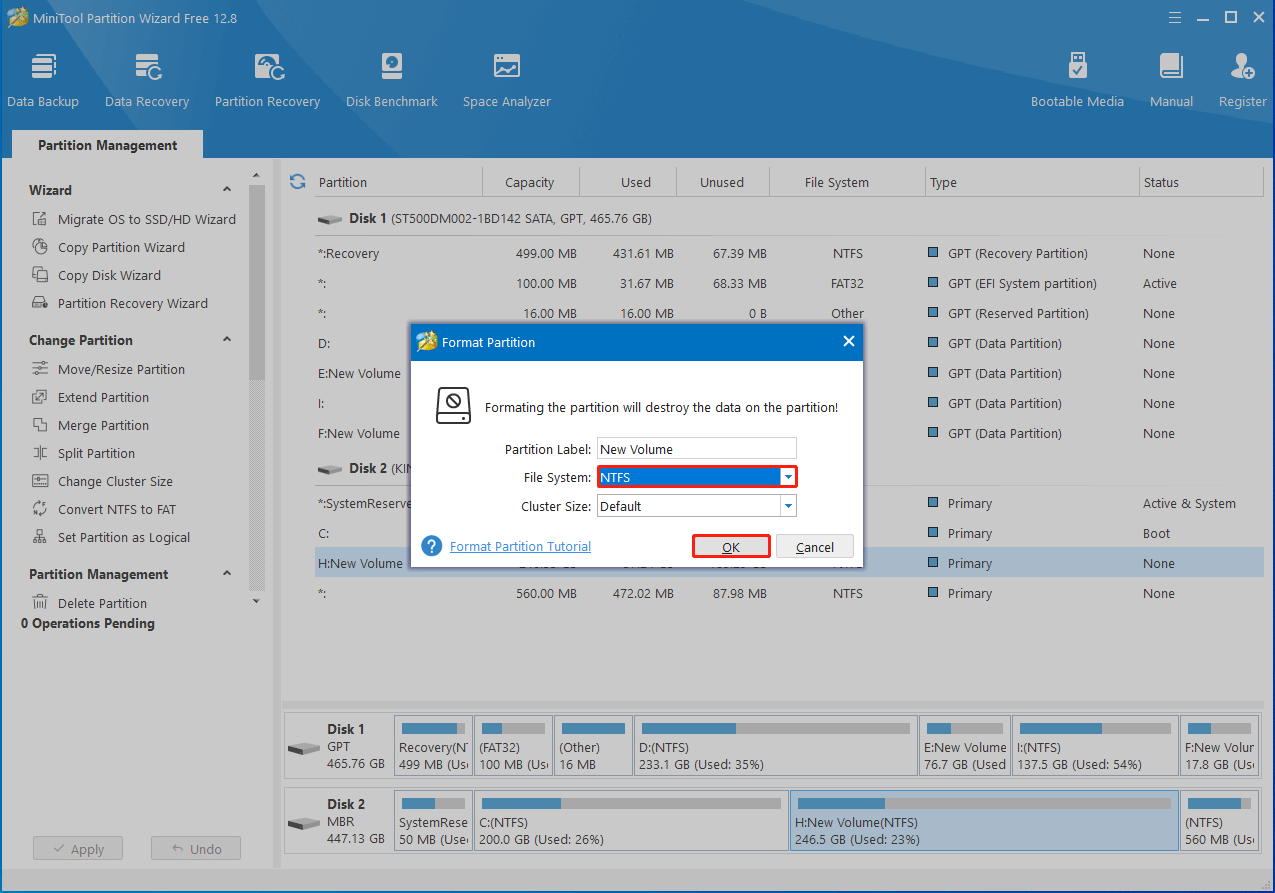Open the Cluster Size dropdown
The image size is (1275, 893).
tap(788, 506)
